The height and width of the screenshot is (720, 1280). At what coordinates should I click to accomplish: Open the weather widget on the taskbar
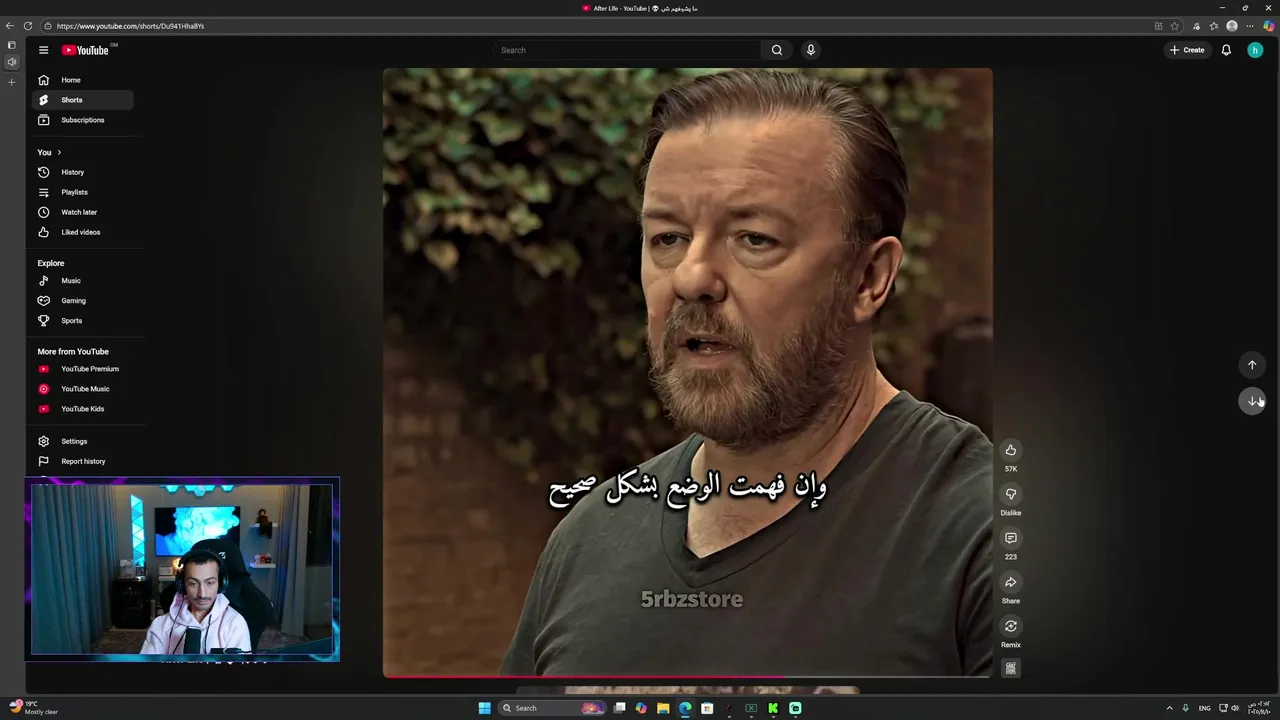(33, 708)
